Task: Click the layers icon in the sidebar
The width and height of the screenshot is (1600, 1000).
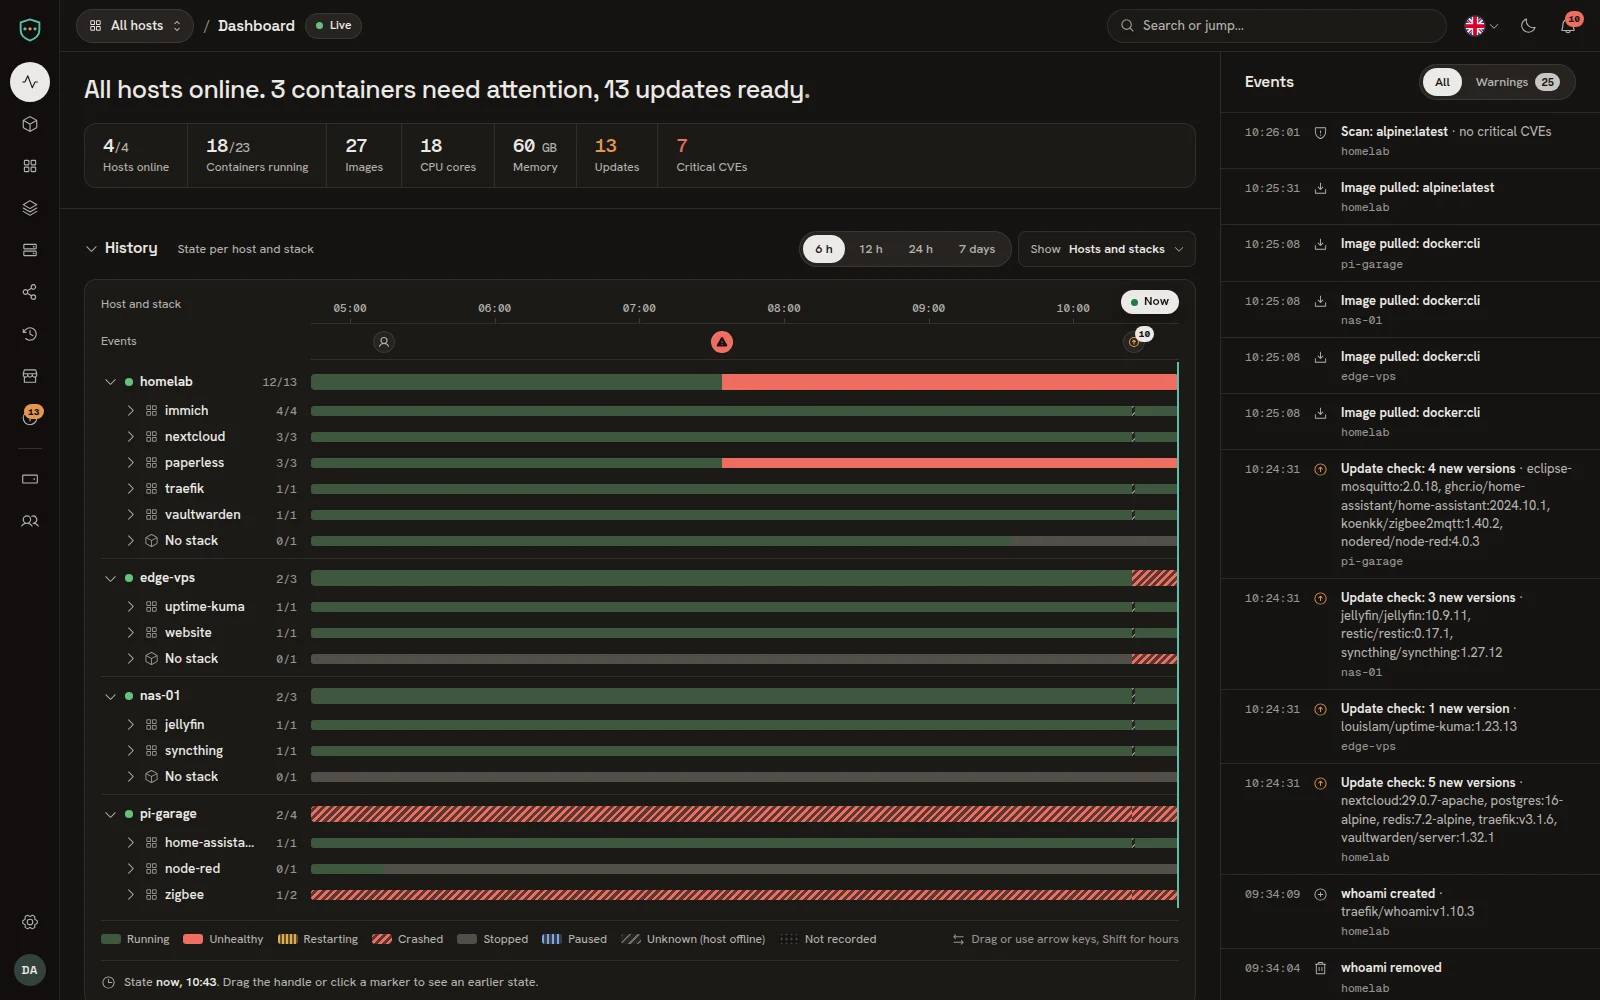Action: click(x=30, y=208)
